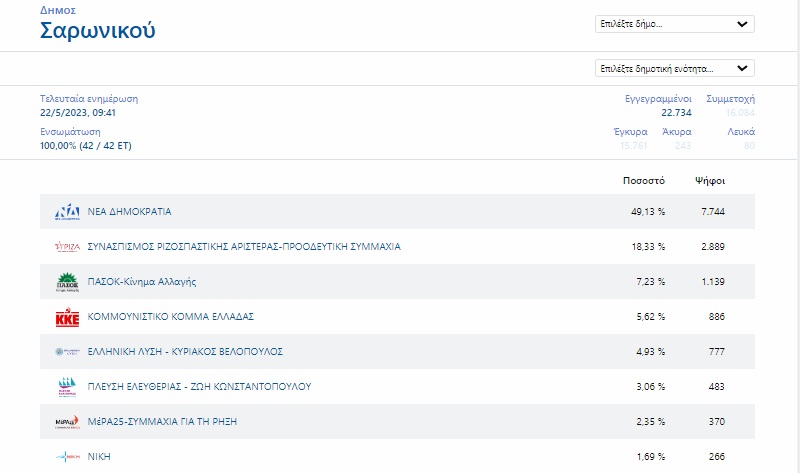Screen dimensions: 800x473
Task: Click the Δήμος label above the title
Action: [58, 11]
